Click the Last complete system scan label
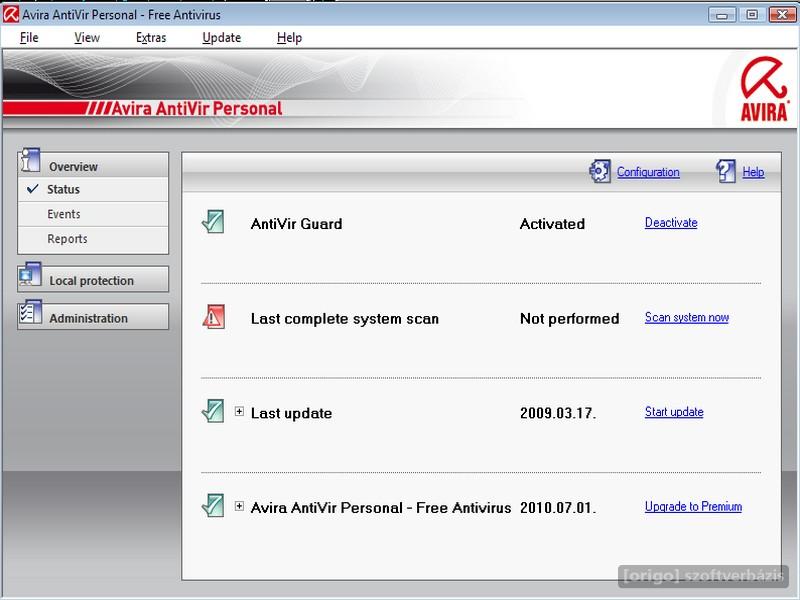 [344, 319]
